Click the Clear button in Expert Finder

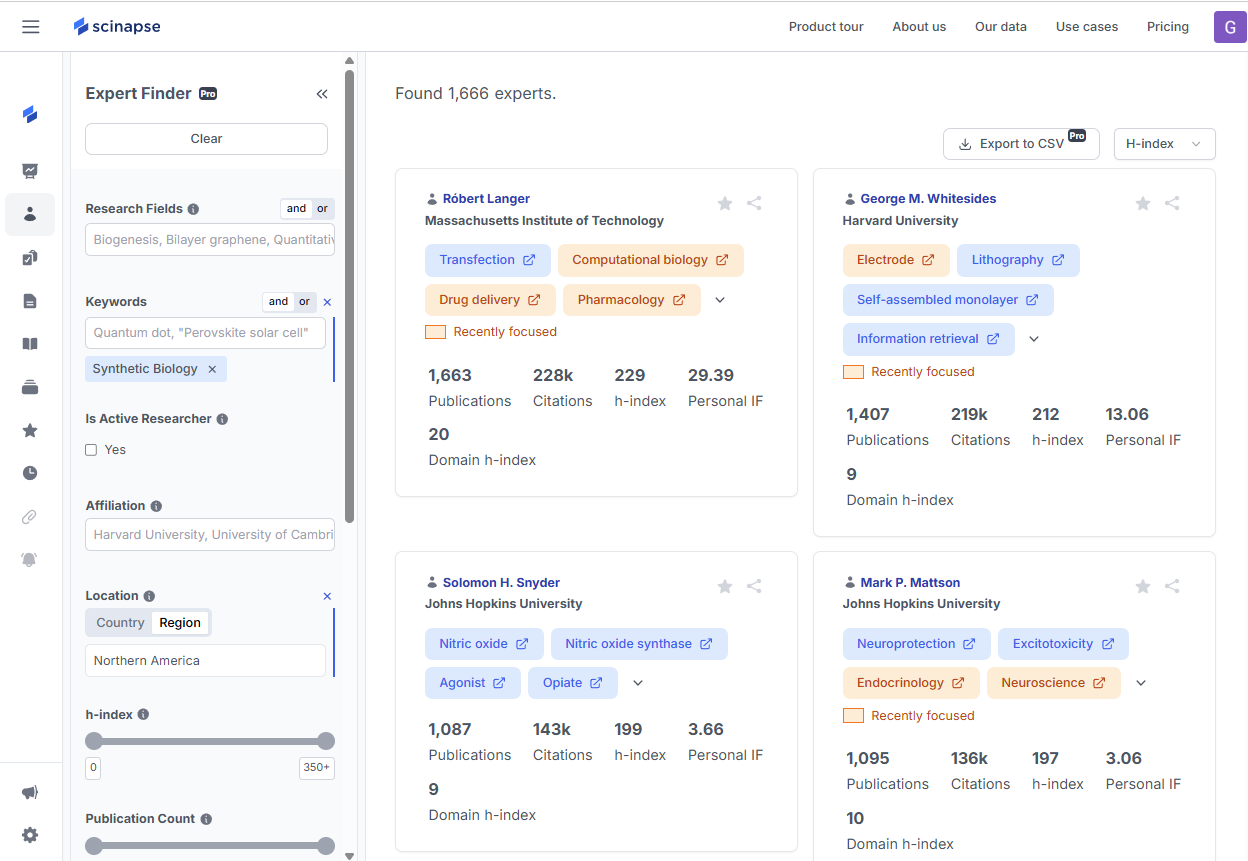(206, 139)
